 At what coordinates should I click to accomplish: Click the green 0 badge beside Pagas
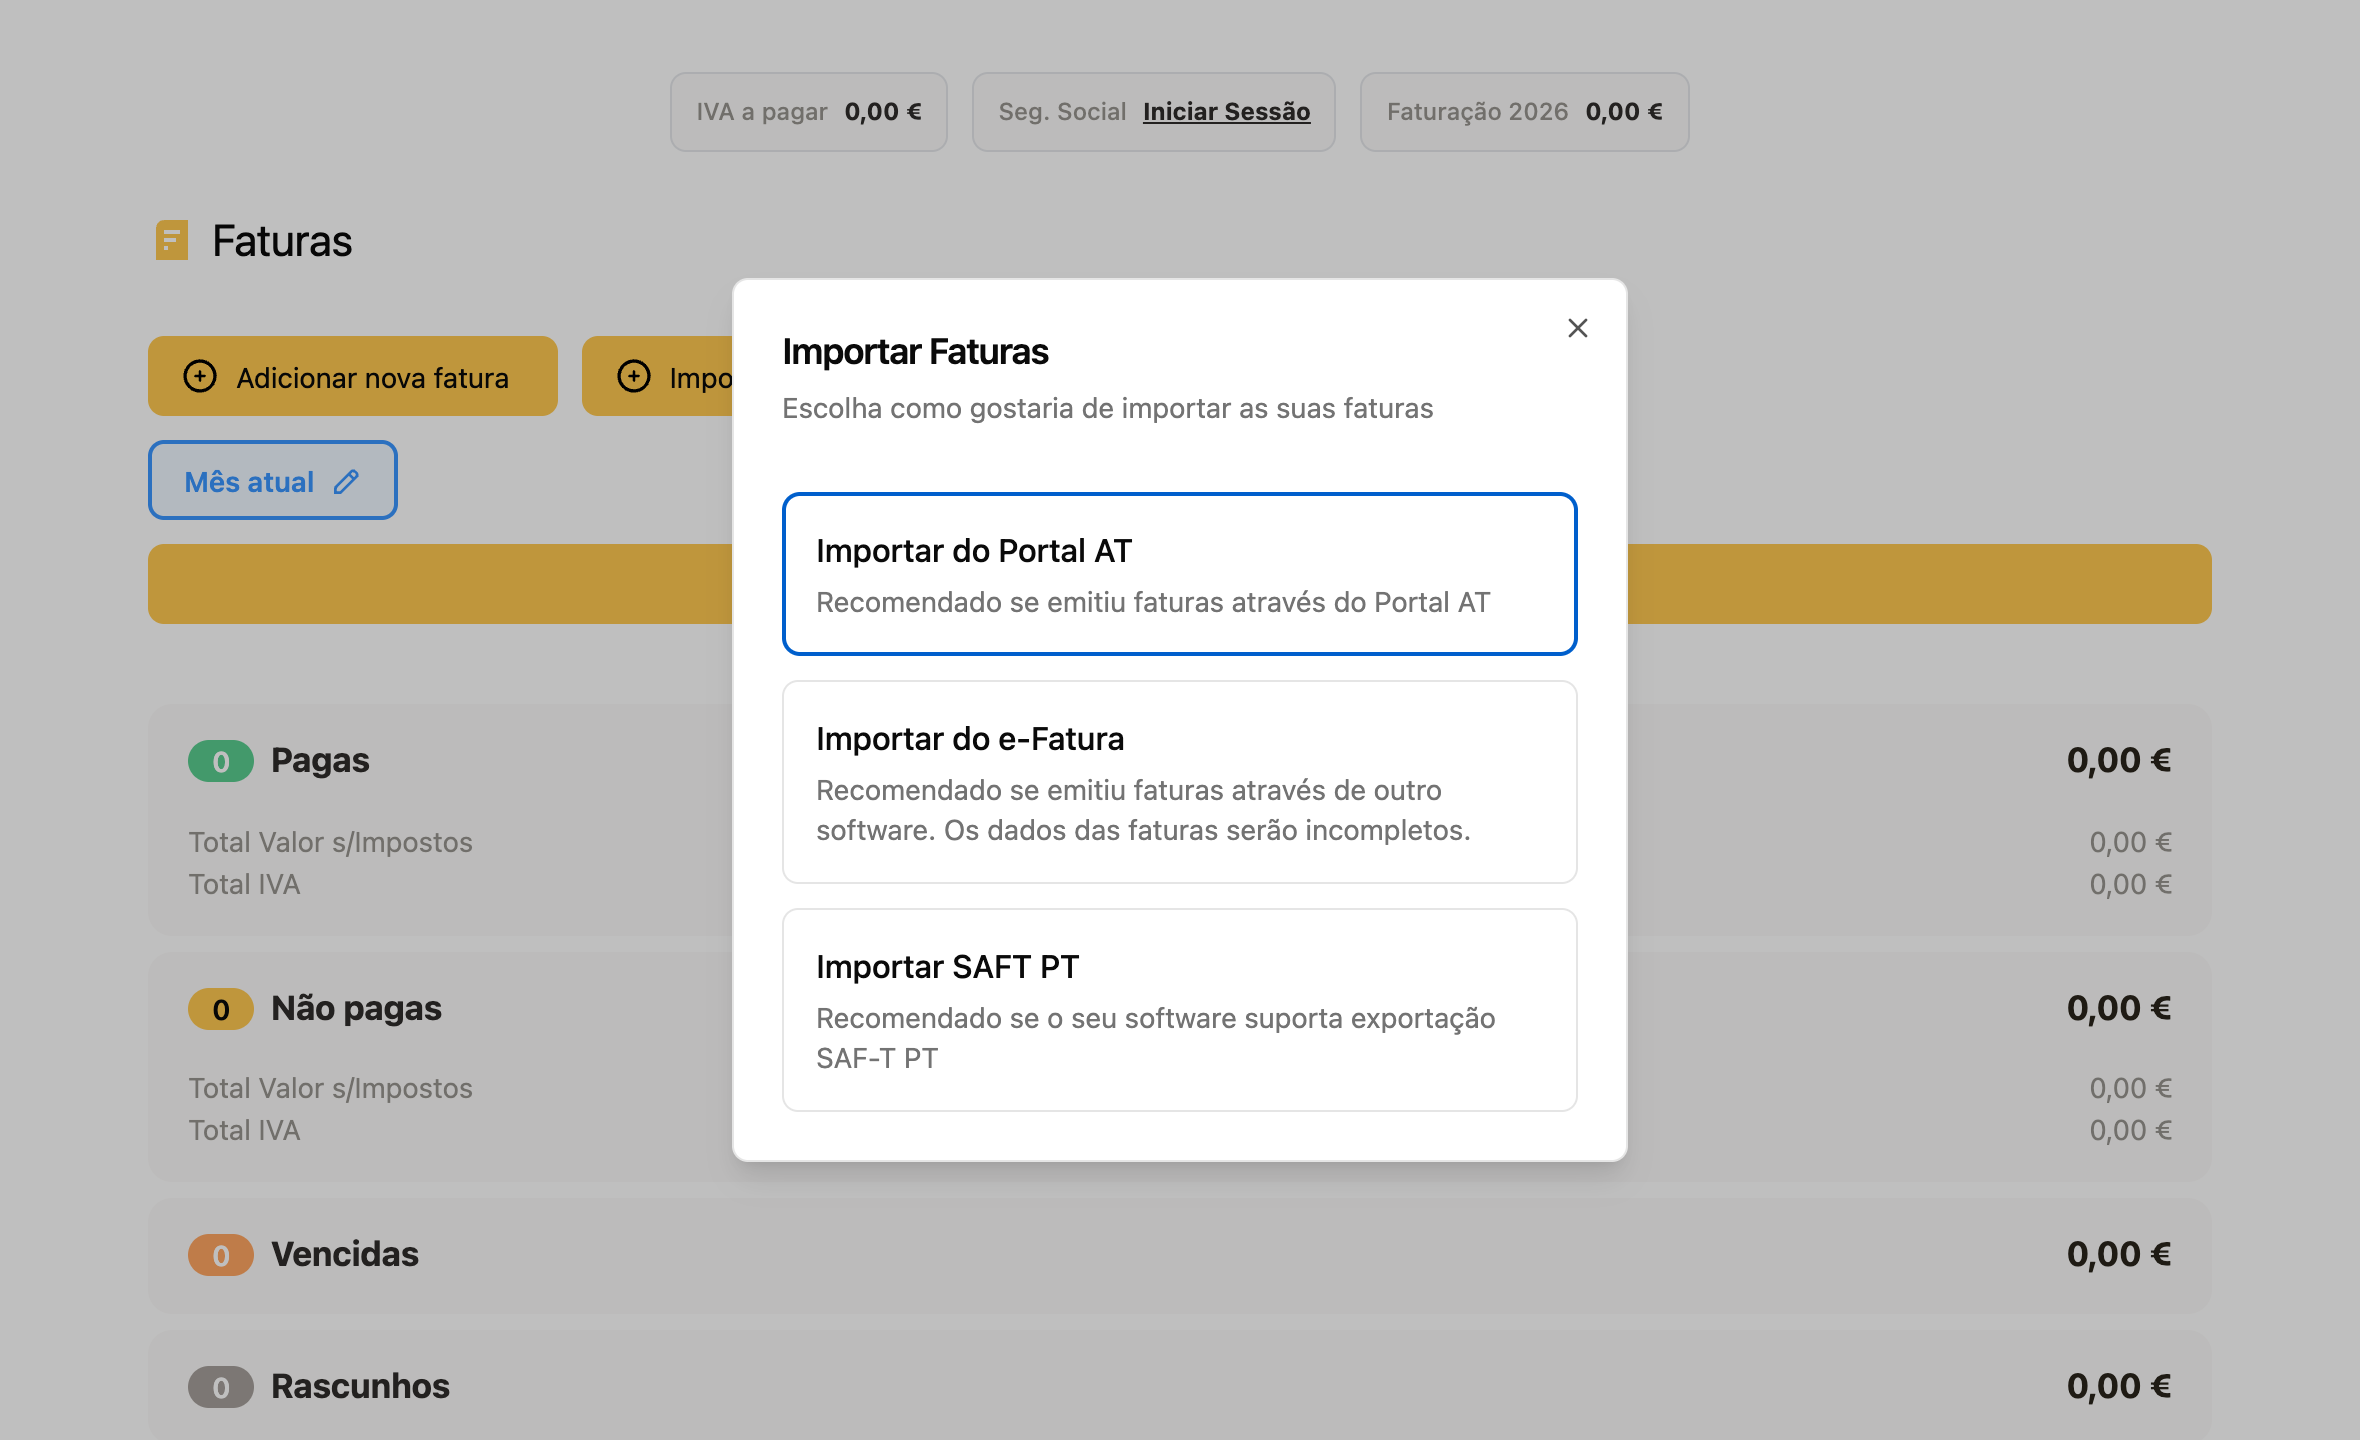(x=221, y=762)
